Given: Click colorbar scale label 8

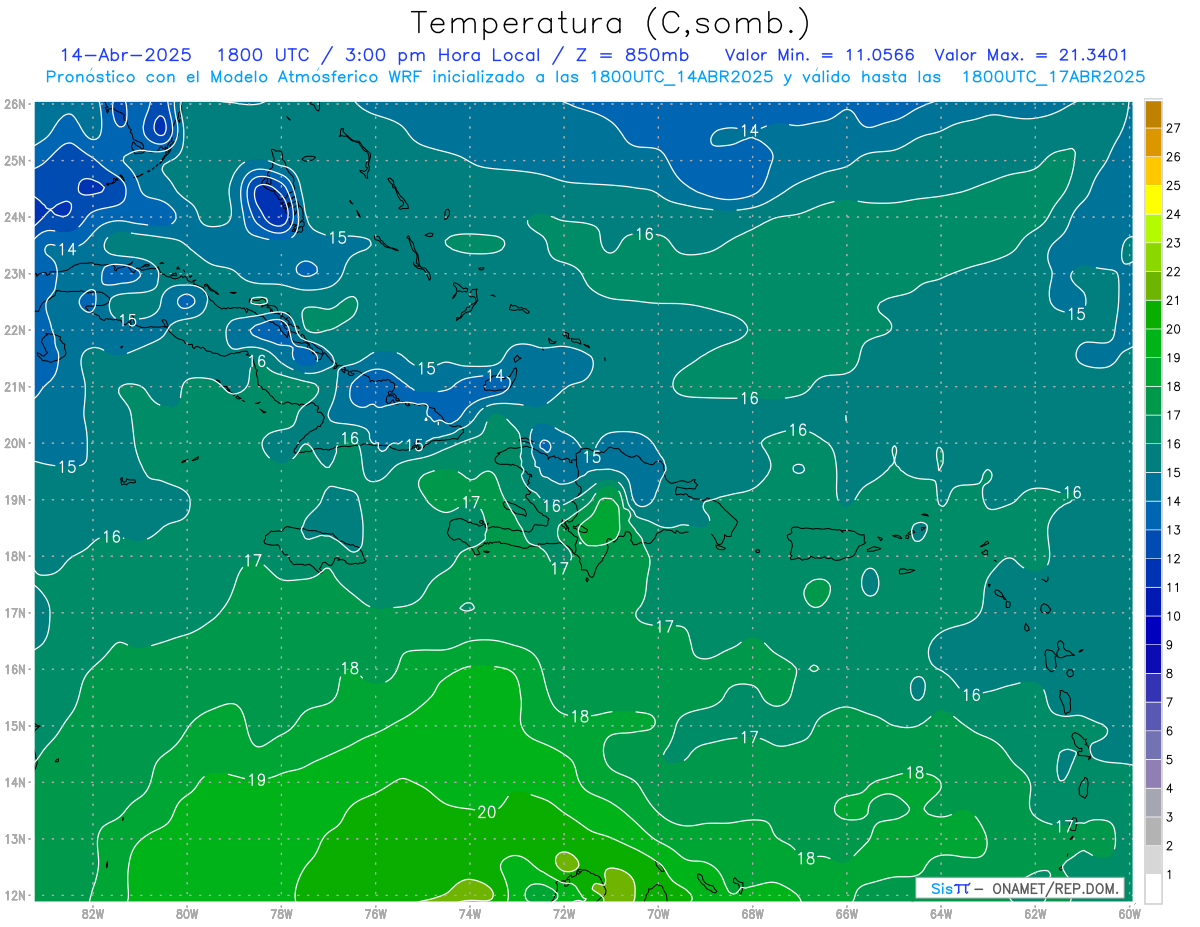Looking at the screenshot, I should coord(1170,674).
